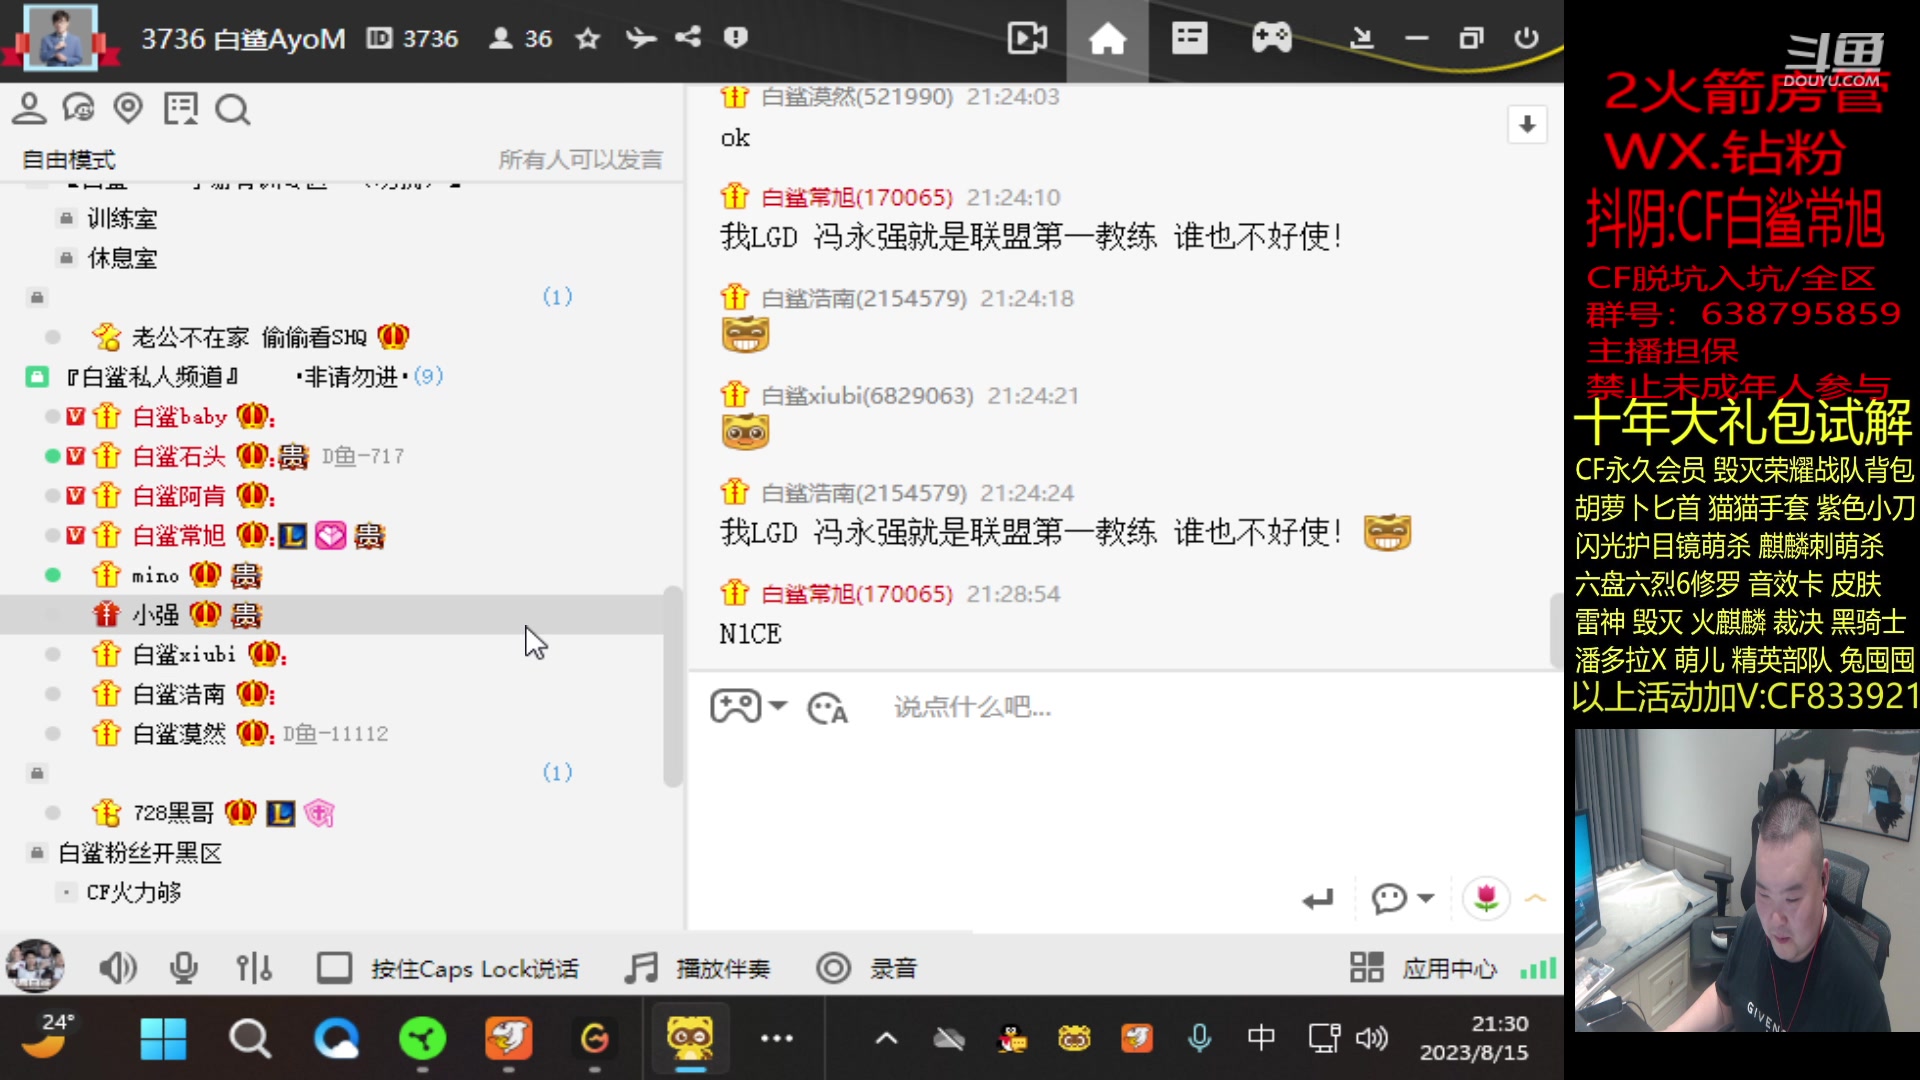Open the member list icon
This screenshot has height=1080, width=1920.
pos(29,107)
